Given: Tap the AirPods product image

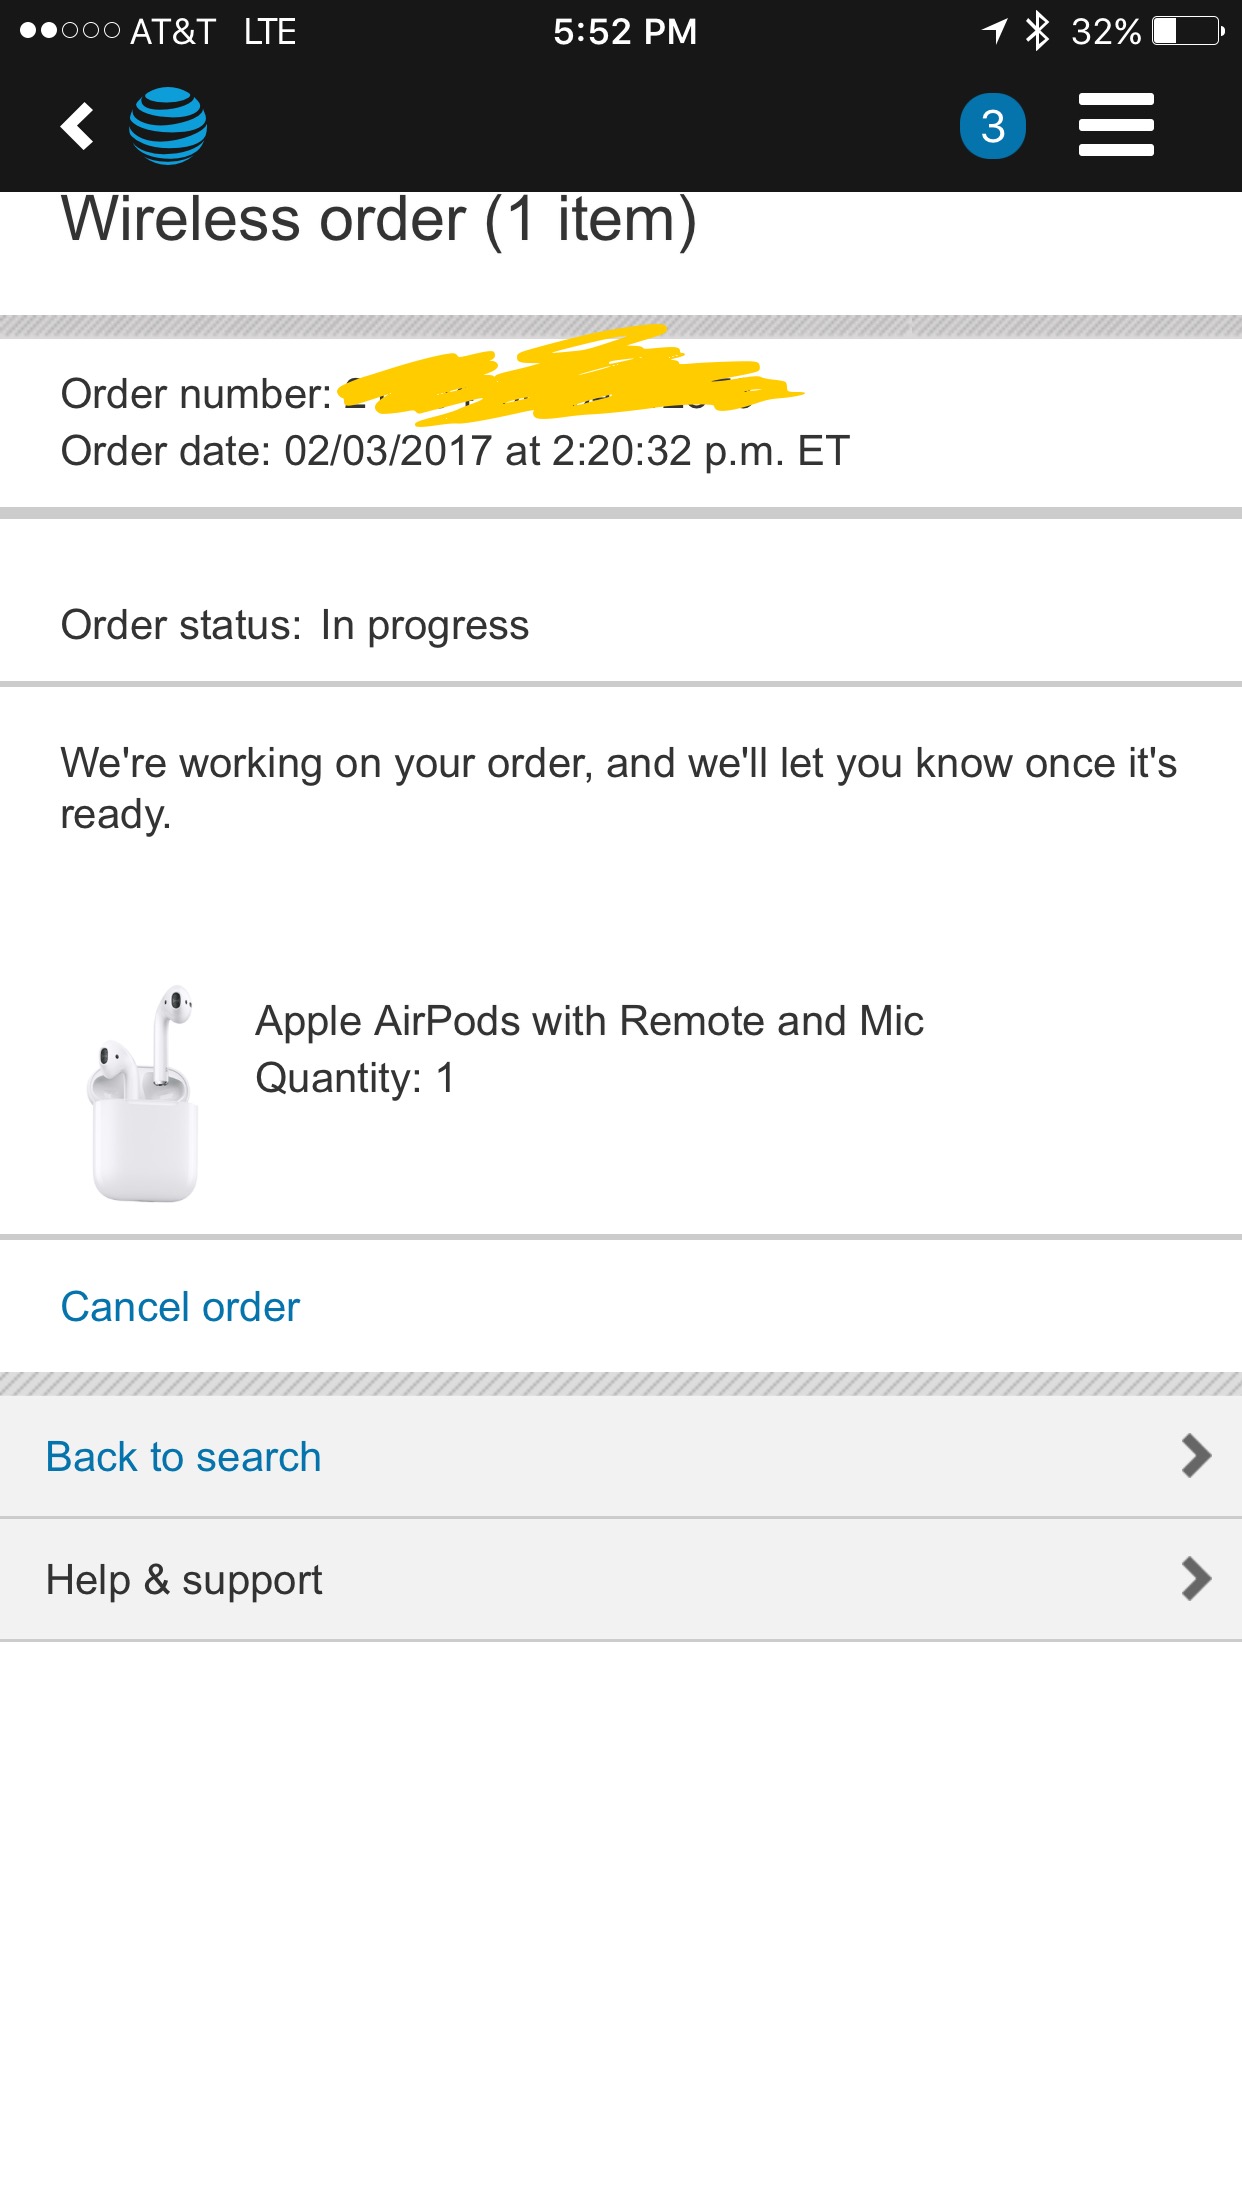Looking at the screenshot, I should (x=144, y=1094).
